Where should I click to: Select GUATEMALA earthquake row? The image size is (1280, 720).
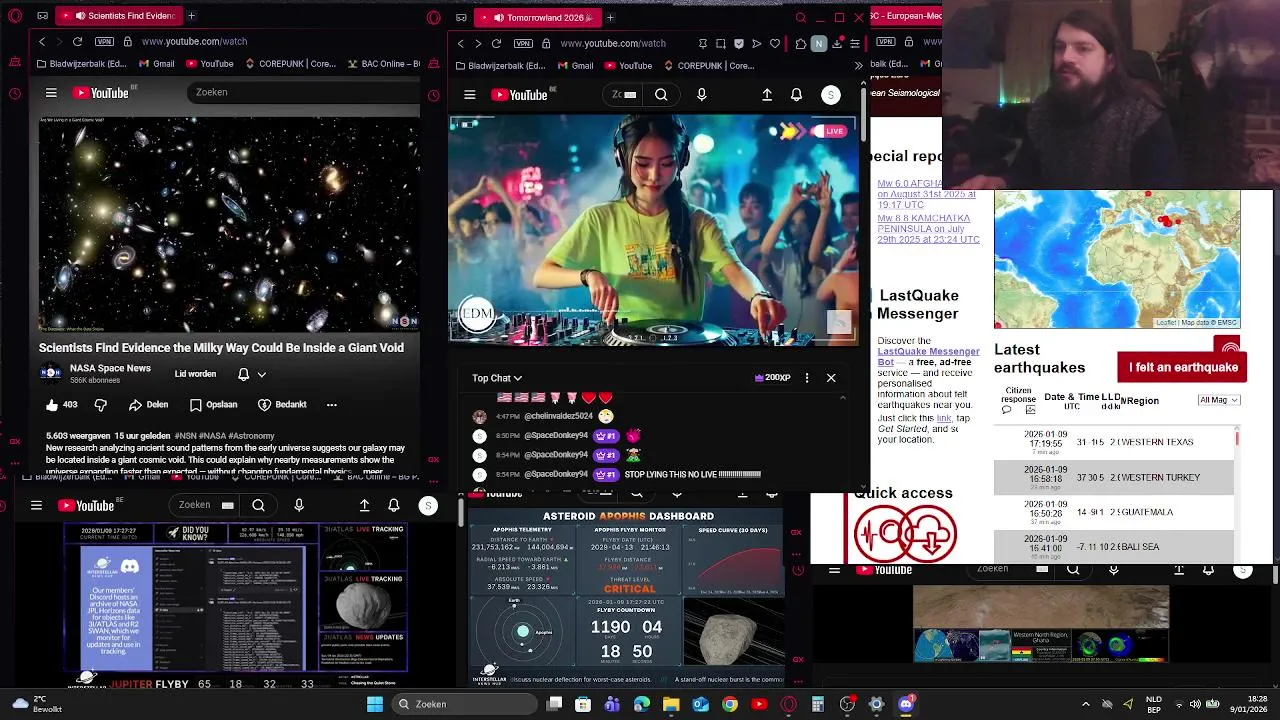pos(1114,512)
